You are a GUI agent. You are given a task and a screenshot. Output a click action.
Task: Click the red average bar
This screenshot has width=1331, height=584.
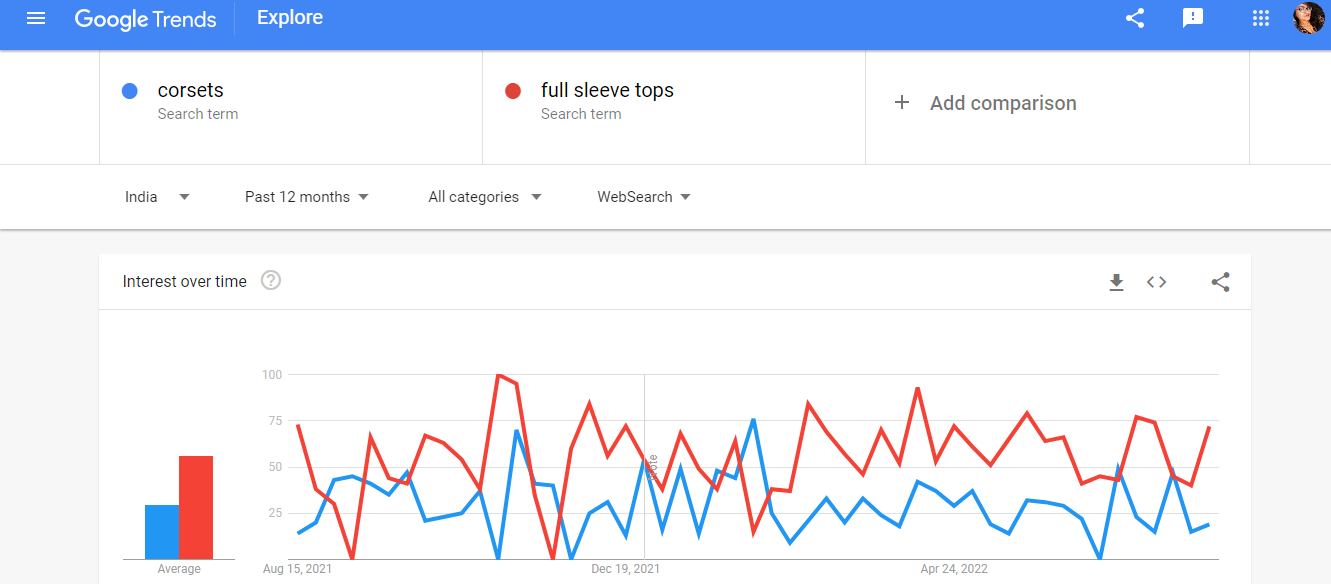tap(196, 507)
